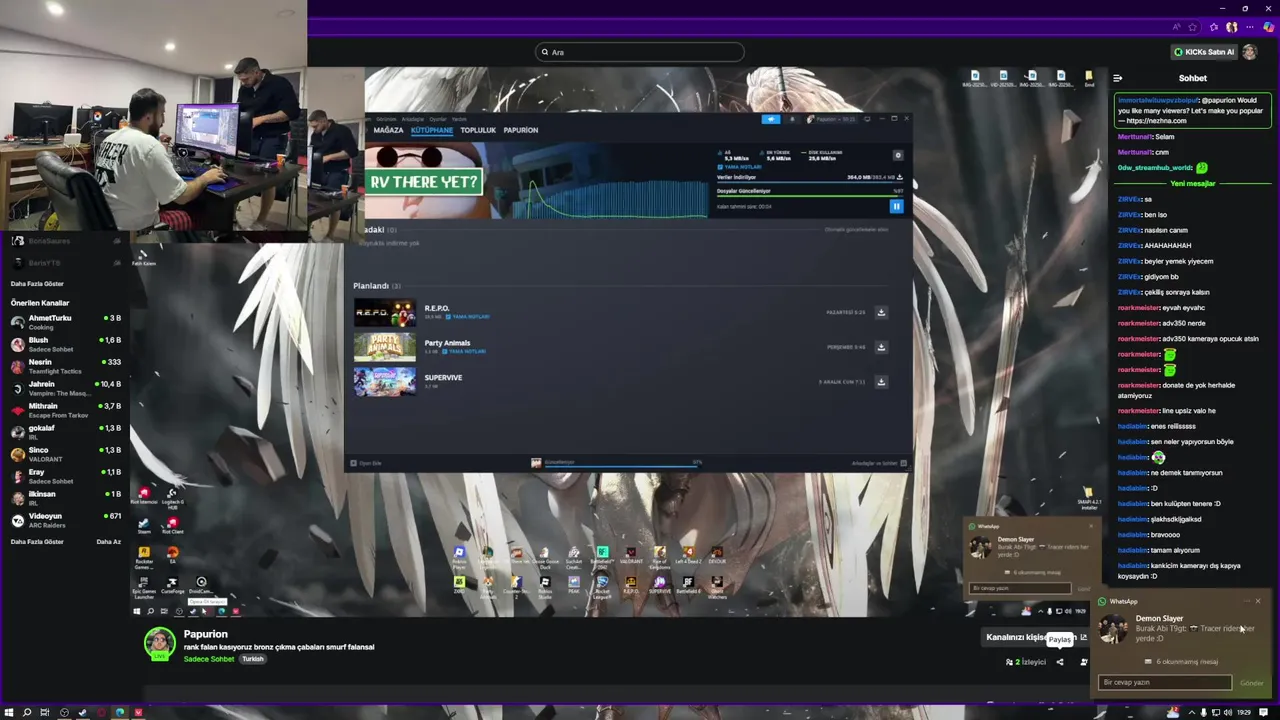Screen dimensions: 1280x720
Task: Click the Dosyalar Güncelleniyor progress bar
Action: click(x=810, y=196)
